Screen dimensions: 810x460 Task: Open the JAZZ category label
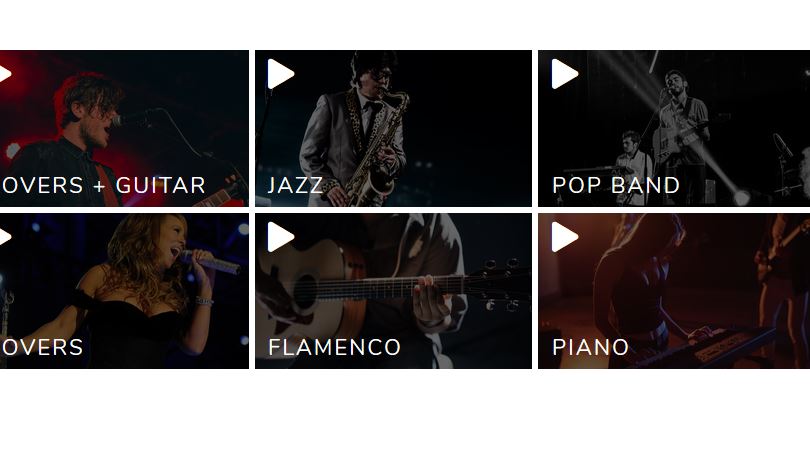click(295, 186)
